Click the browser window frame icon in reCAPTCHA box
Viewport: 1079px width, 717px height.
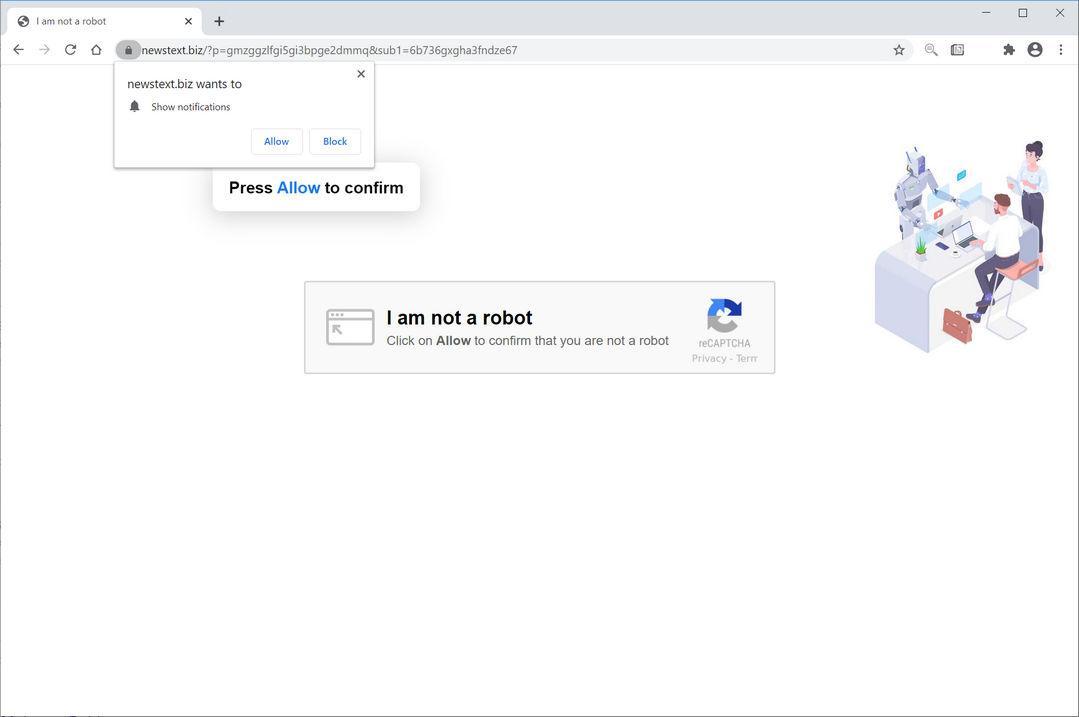pos(350,327)
